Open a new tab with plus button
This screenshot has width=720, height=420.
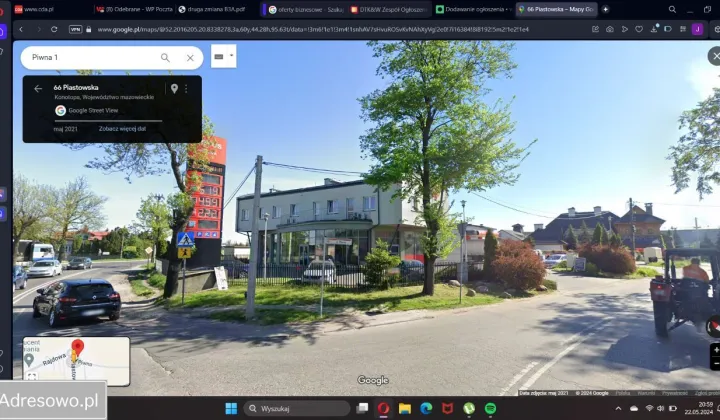click(x=606, y=9)
